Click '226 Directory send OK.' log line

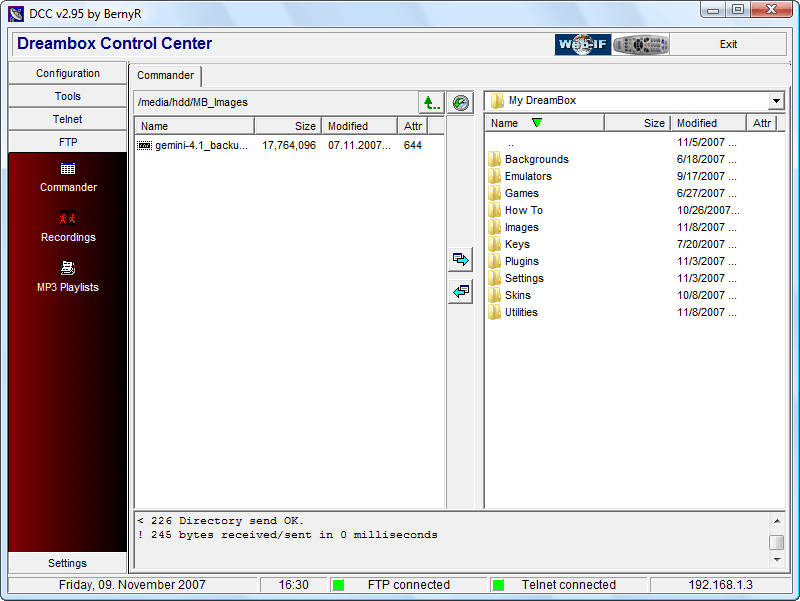[221, 521]
